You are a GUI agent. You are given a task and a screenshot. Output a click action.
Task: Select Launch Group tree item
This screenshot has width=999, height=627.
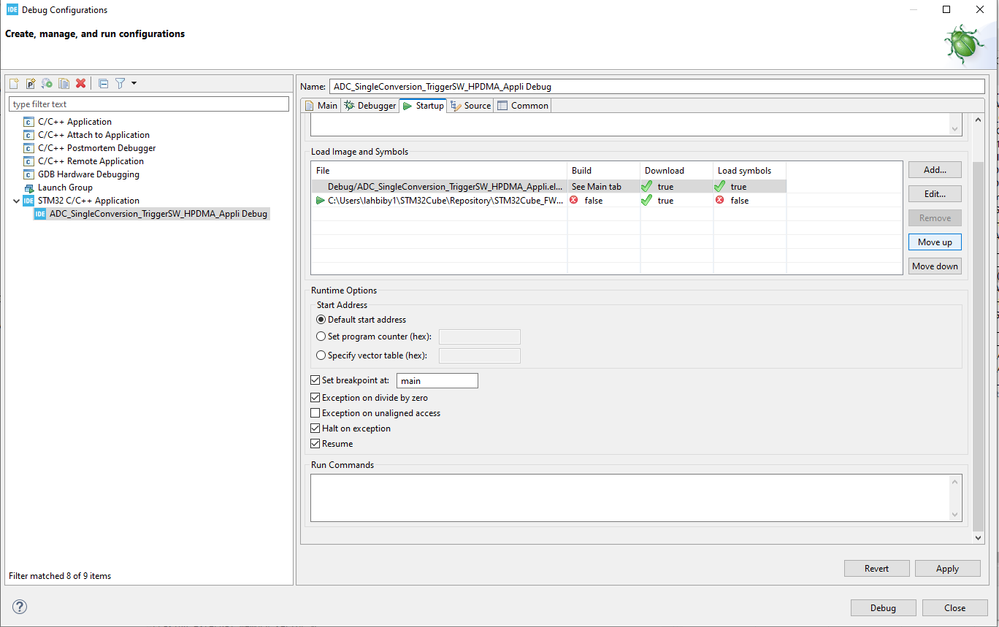click(64, 187)
